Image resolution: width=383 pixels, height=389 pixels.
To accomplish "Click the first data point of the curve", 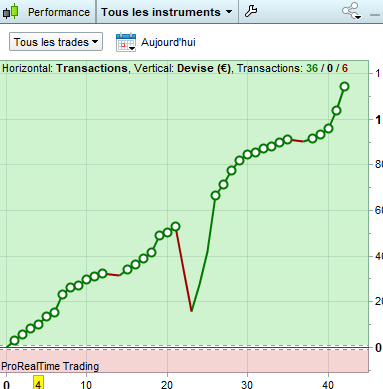I will tap(14, 341).
